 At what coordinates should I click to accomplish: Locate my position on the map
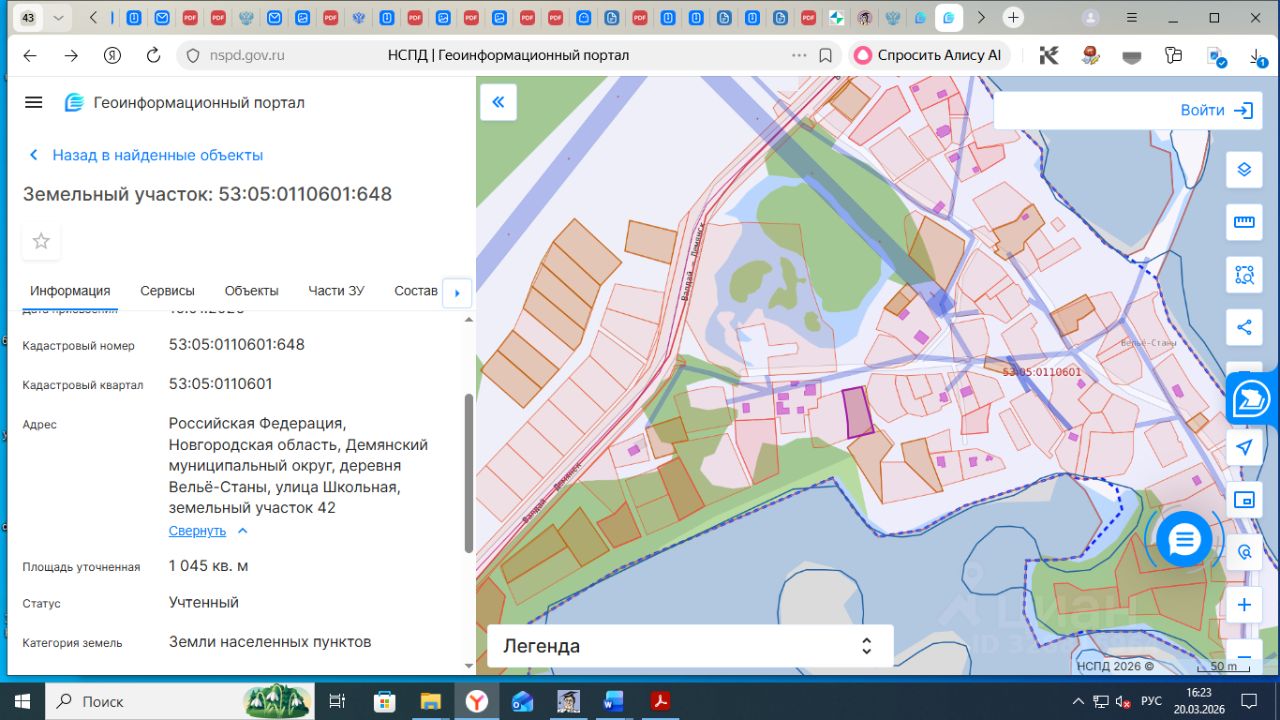point(1244,447)
